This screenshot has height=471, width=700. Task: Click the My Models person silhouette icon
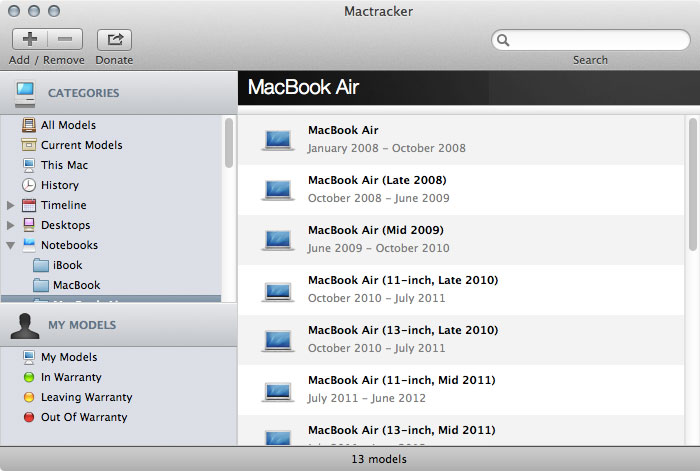pos(25,325)
